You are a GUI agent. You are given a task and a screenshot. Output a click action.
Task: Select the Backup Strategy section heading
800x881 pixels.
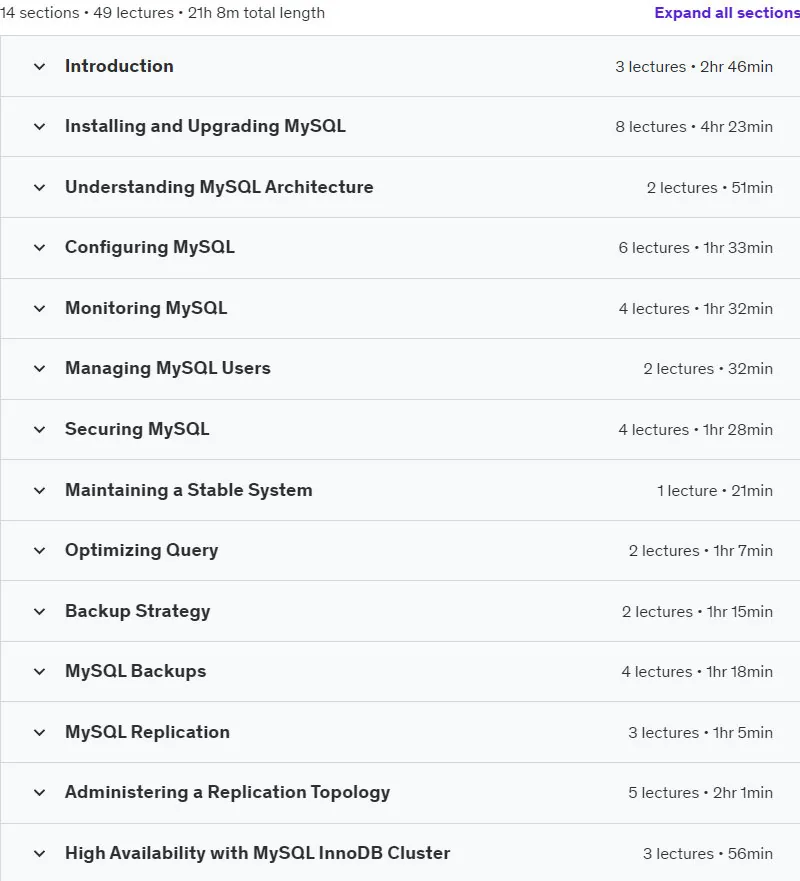click(x=138, y=611)
